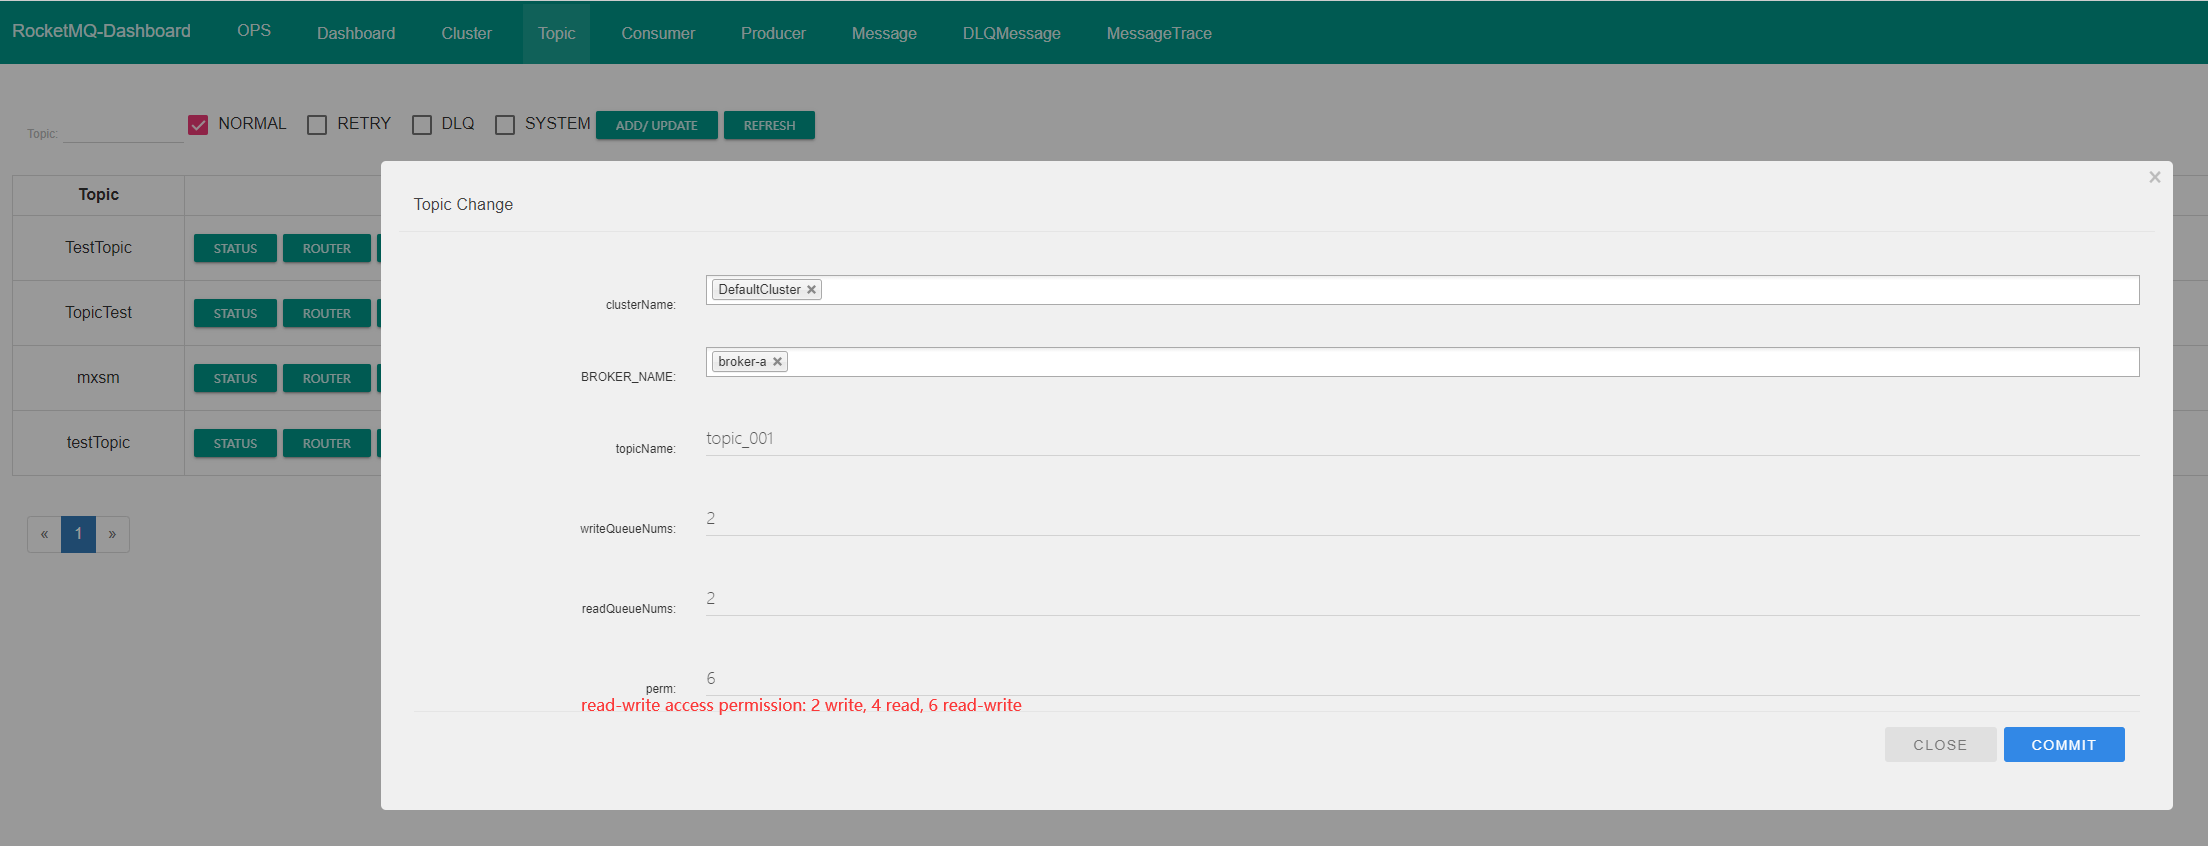Open the Consumer tab
2208x846 pixels.
[657, 33]
